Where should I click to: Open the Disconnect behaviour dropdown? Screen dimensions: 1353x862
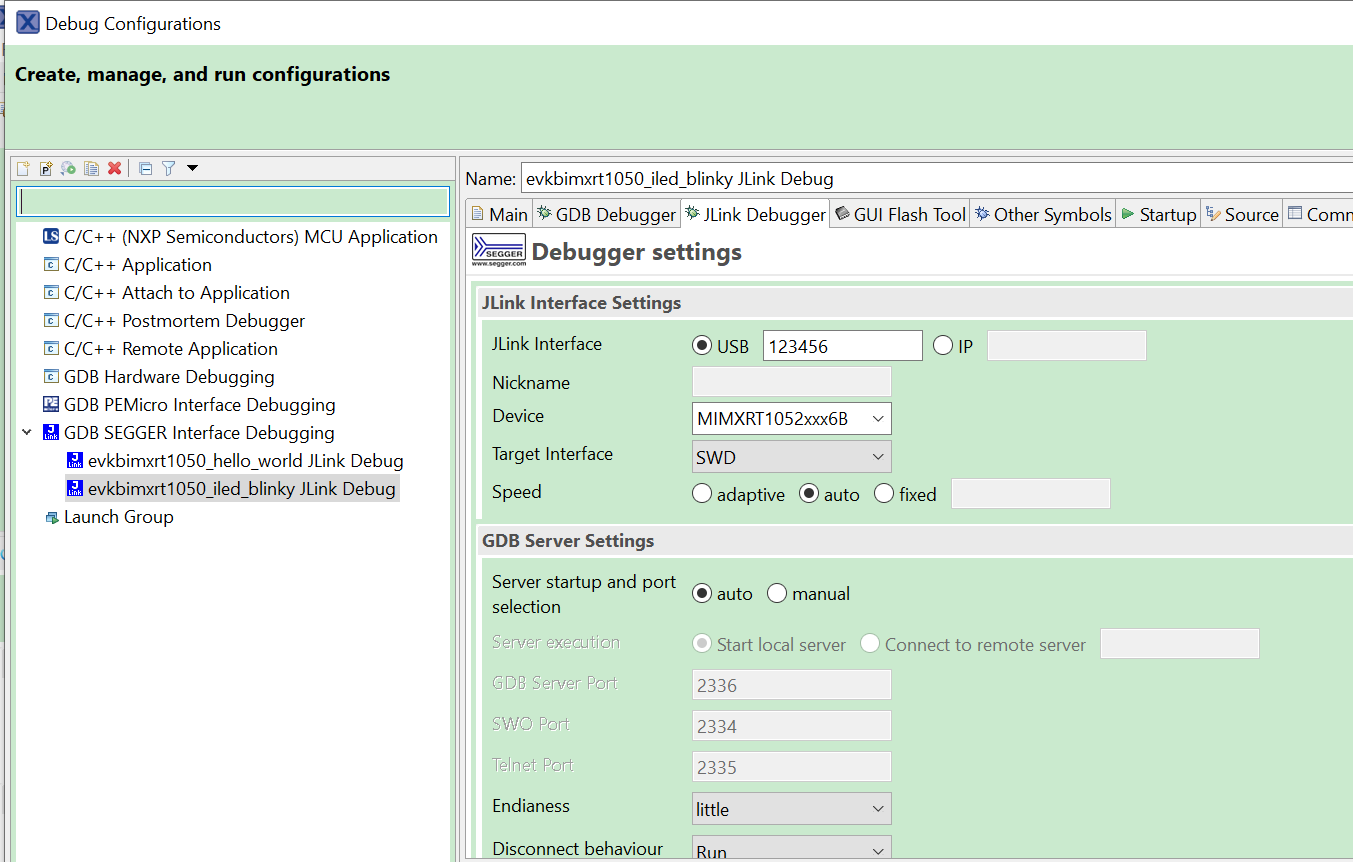pyautogui.click(x=791, y=850)
